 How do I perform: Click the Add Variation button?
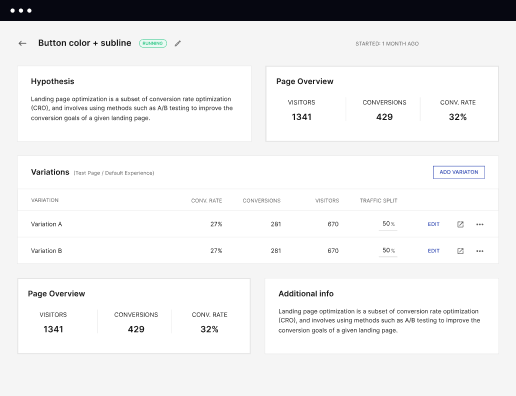[459, 172]
